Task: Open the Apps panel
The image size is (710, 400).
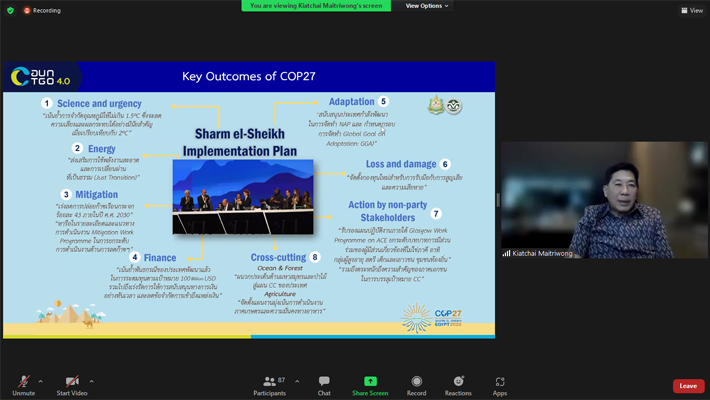Action: pyautogui.click(x=500, y=386)
